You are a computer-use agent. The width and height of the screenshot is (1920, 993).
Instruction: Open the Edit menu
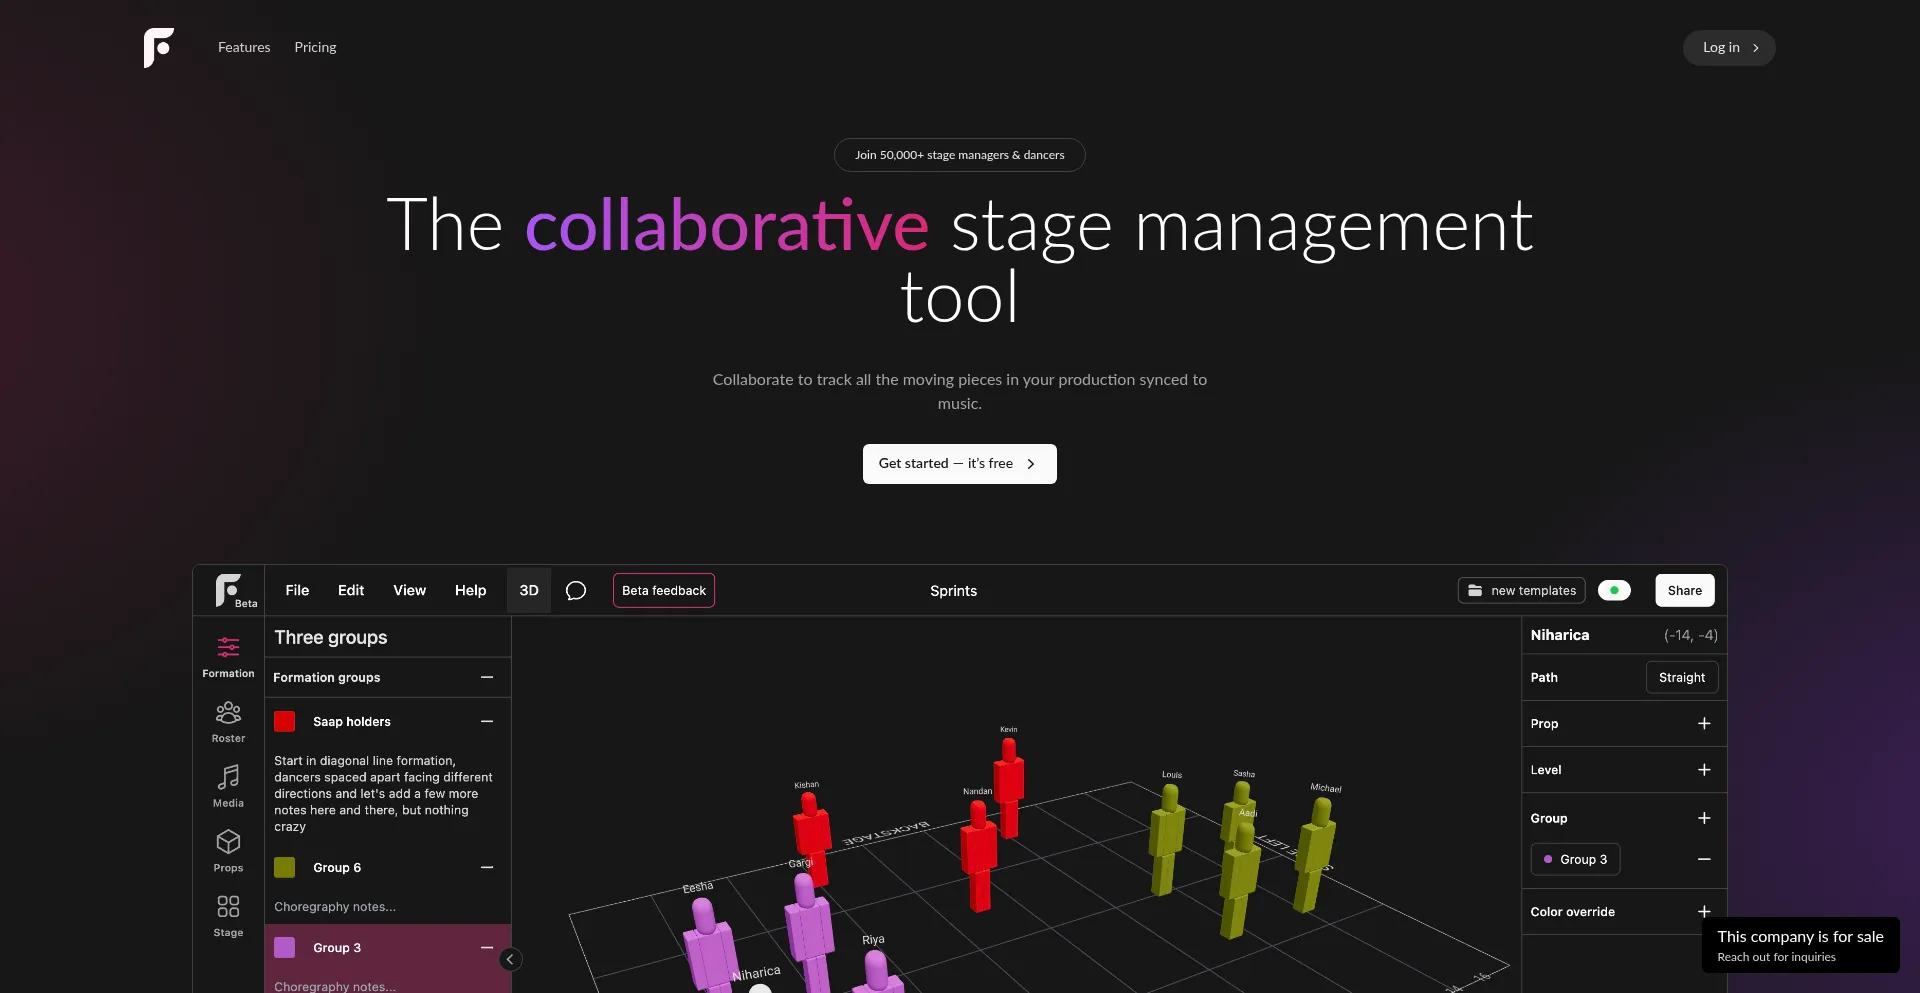351,591
